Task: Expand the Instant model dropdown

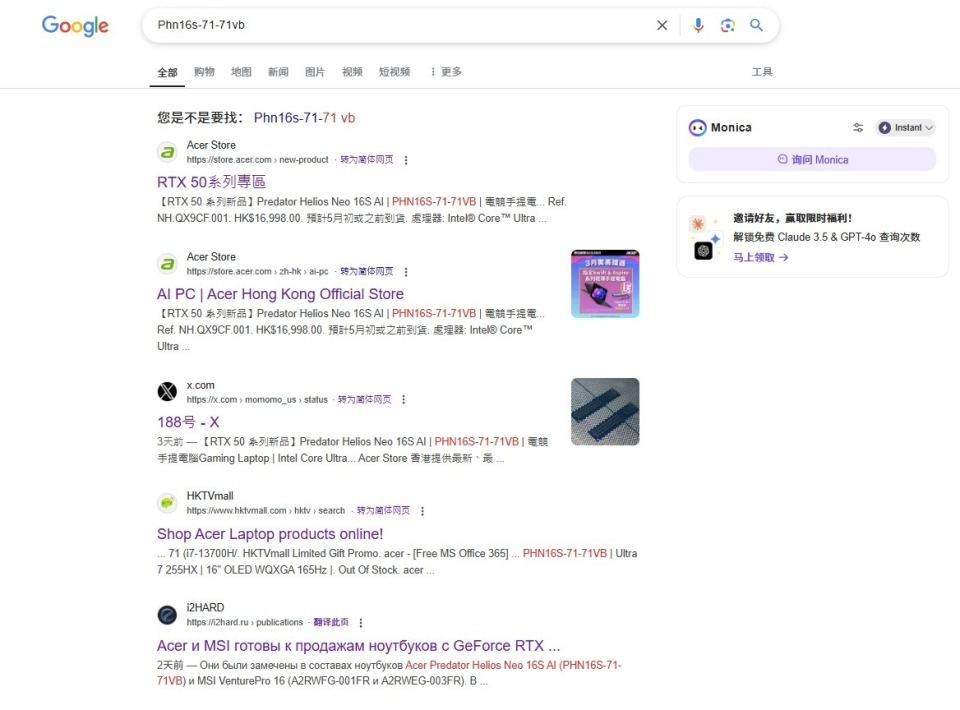Action: (906, 127)
